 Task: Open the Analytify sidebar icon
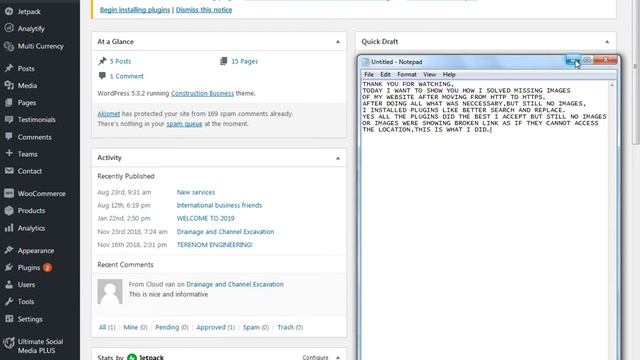click(9, 28)
